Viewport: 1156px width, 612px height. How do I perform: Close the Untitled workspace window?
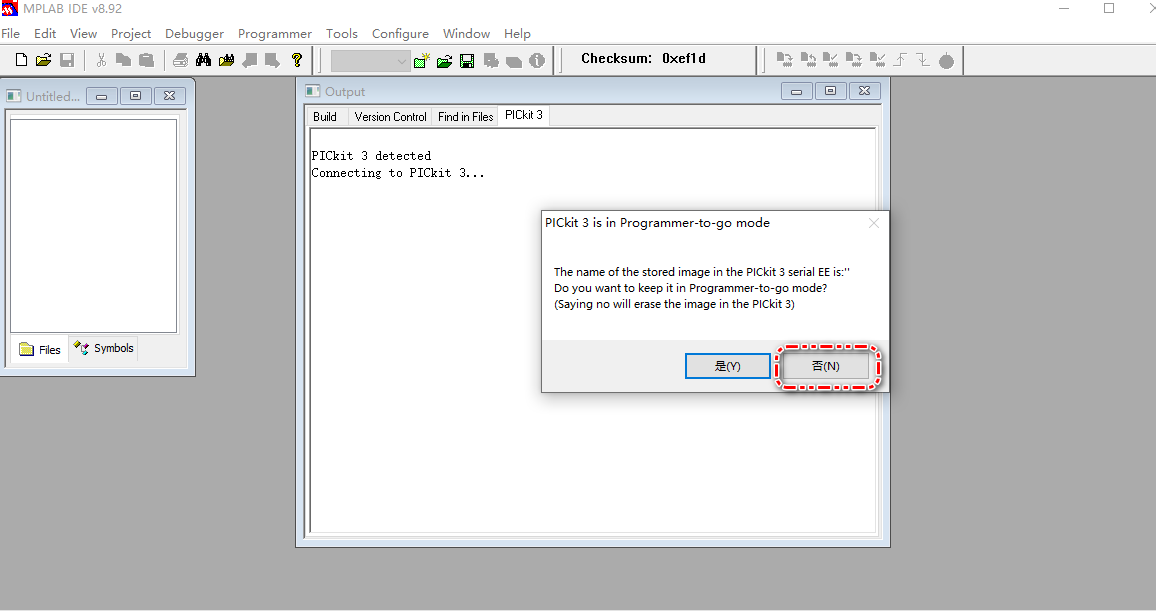170,96
